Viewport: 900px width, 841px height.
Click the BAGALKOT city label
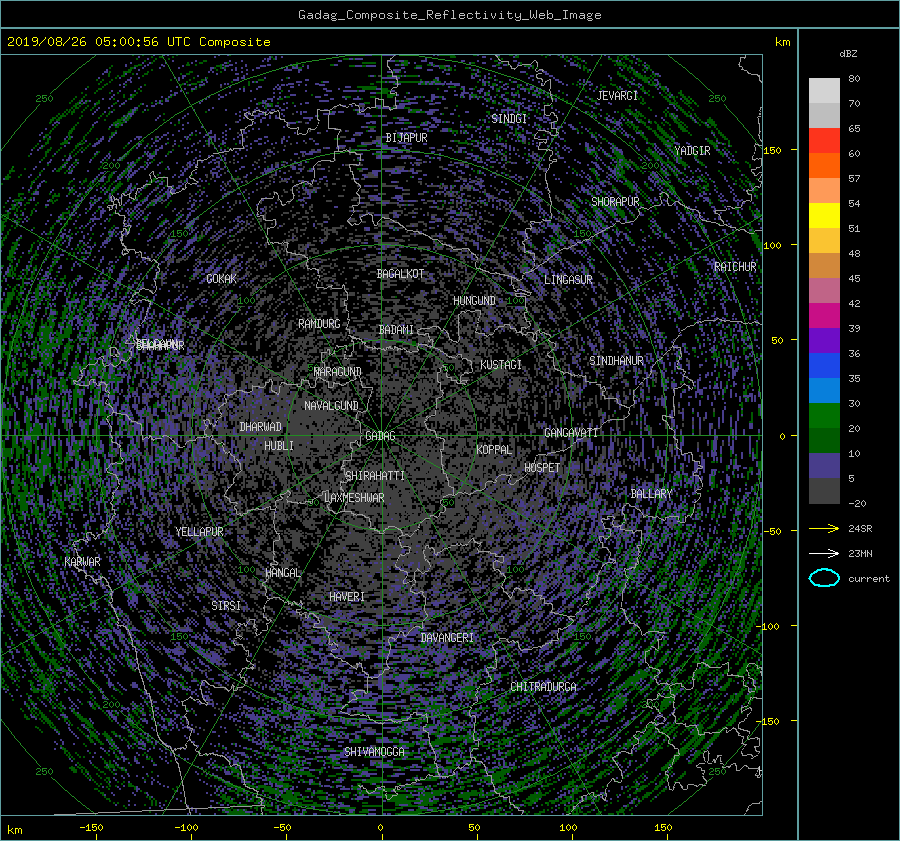[x=400, y=274]
